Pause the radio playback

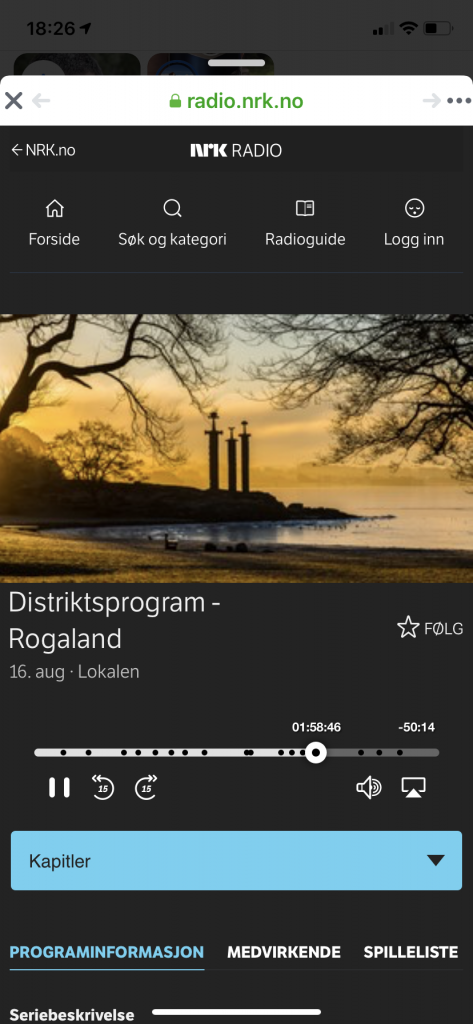[59, 787]
